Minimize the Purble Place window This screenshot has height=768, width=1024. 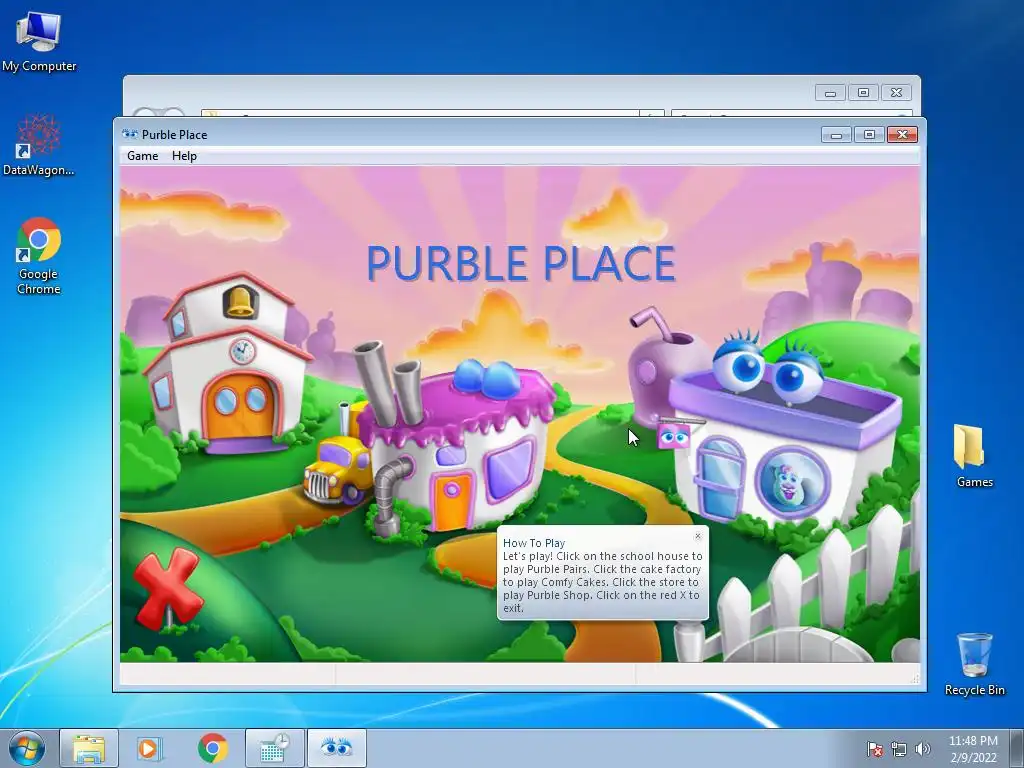837,135
